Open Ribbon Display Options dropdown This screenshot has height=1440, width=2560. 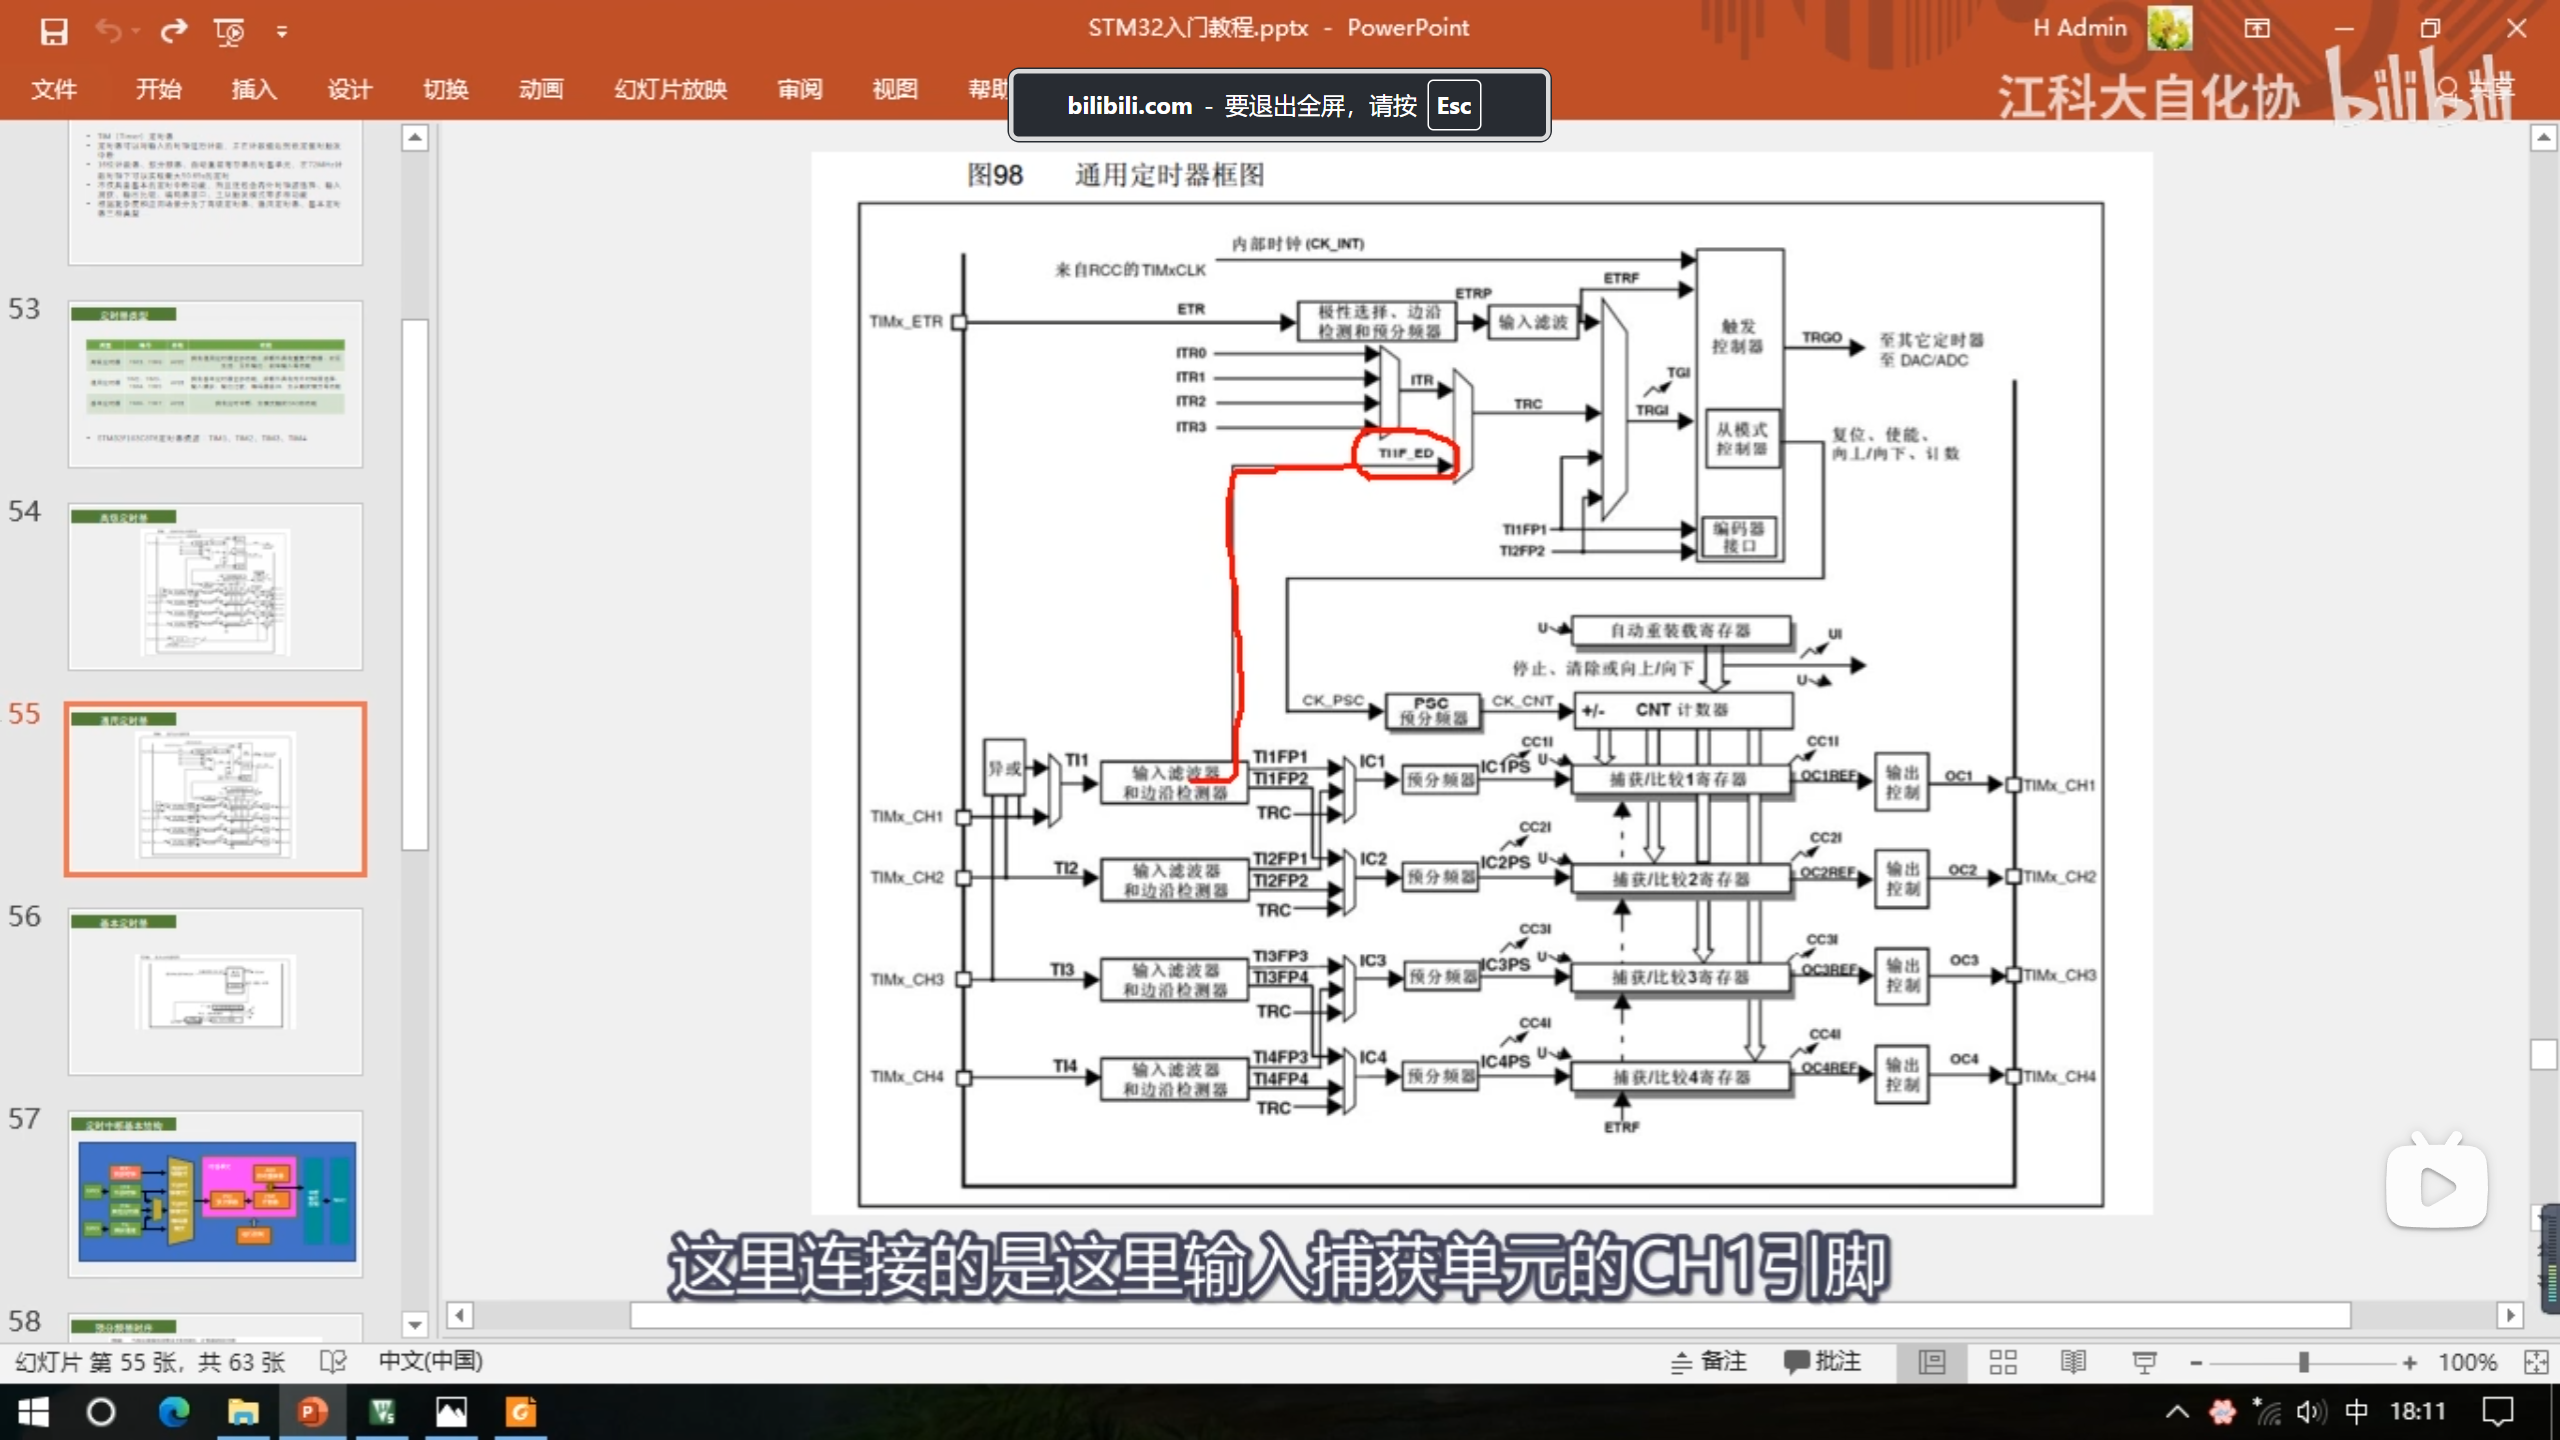pos(2257,28)
